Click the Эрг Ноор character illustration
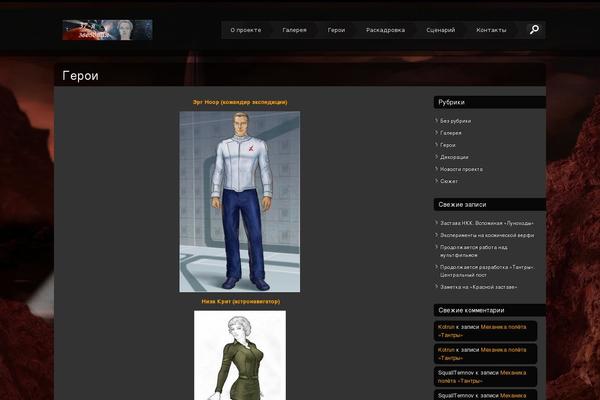 [x=240, y=202]
